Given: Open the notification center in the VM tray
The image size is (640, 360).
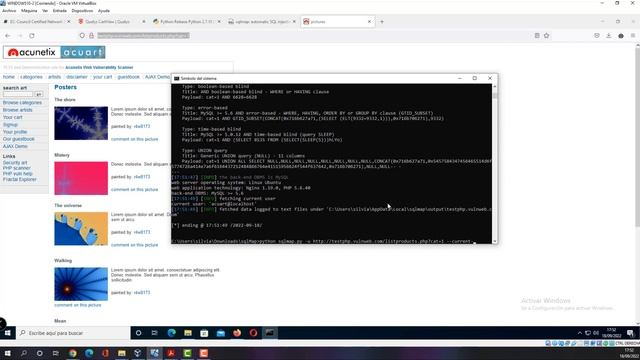Looking at the screenshot, I should [630, 333].
